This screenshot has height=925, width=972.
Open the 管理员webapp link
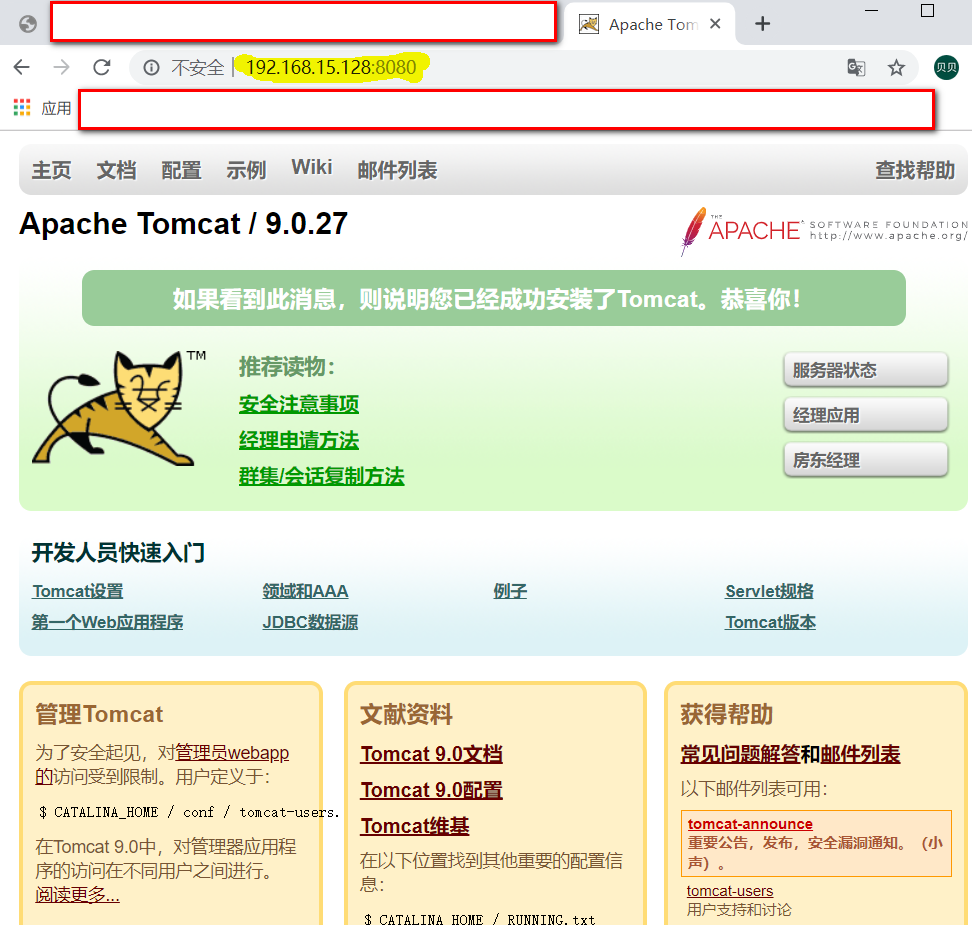coord(232,753)
